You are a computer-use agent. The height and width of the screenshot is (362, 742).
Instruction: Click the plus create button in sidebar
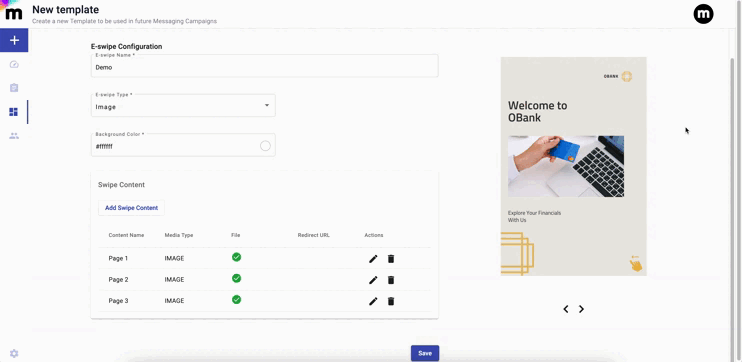tap(14, 40)
